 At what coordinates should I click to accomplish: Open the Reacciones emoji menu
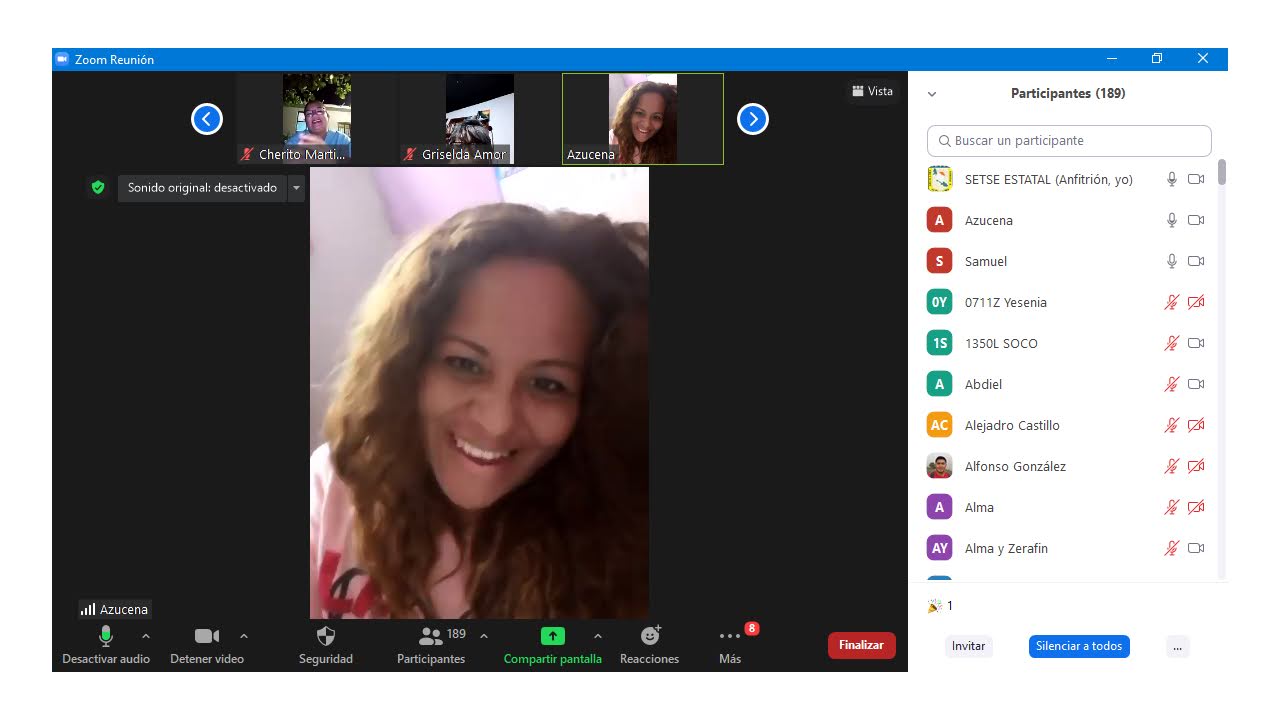650,645
